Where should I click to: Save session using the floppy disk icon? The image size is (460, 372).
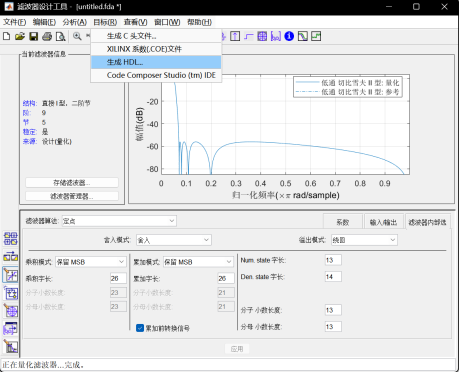click(33, 36)
